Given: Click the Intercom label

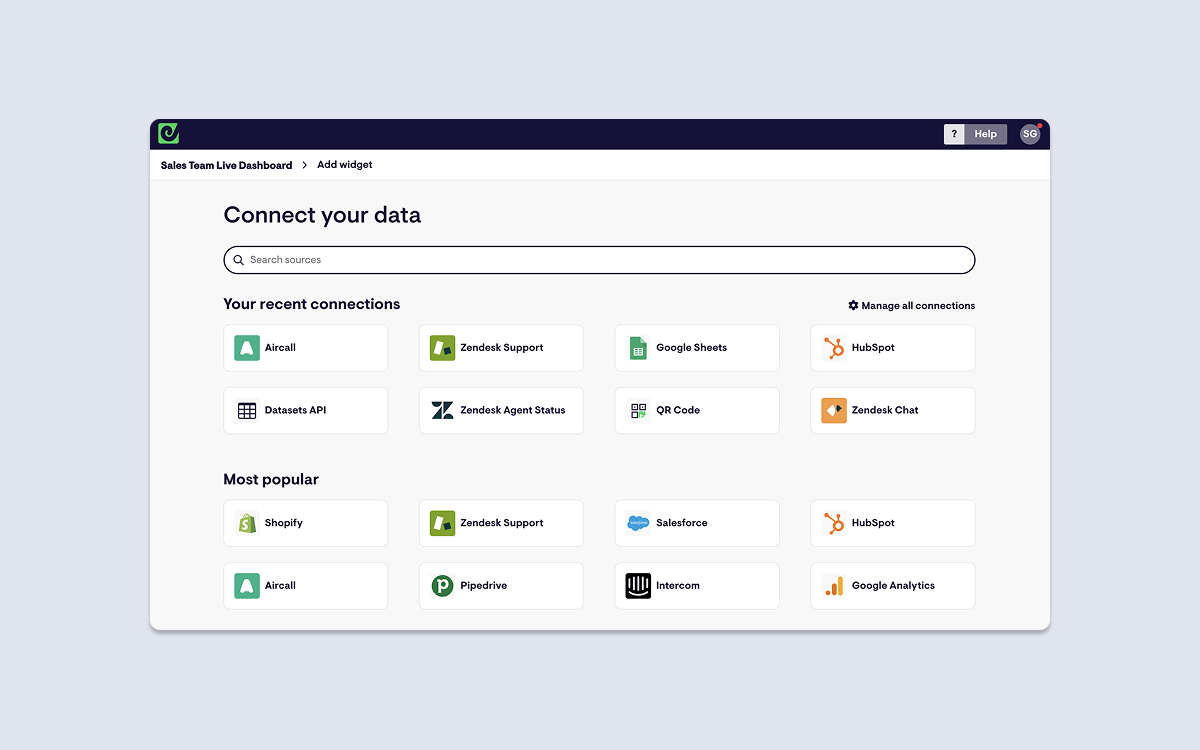Looking at the screenshot, I should point(678,586).
